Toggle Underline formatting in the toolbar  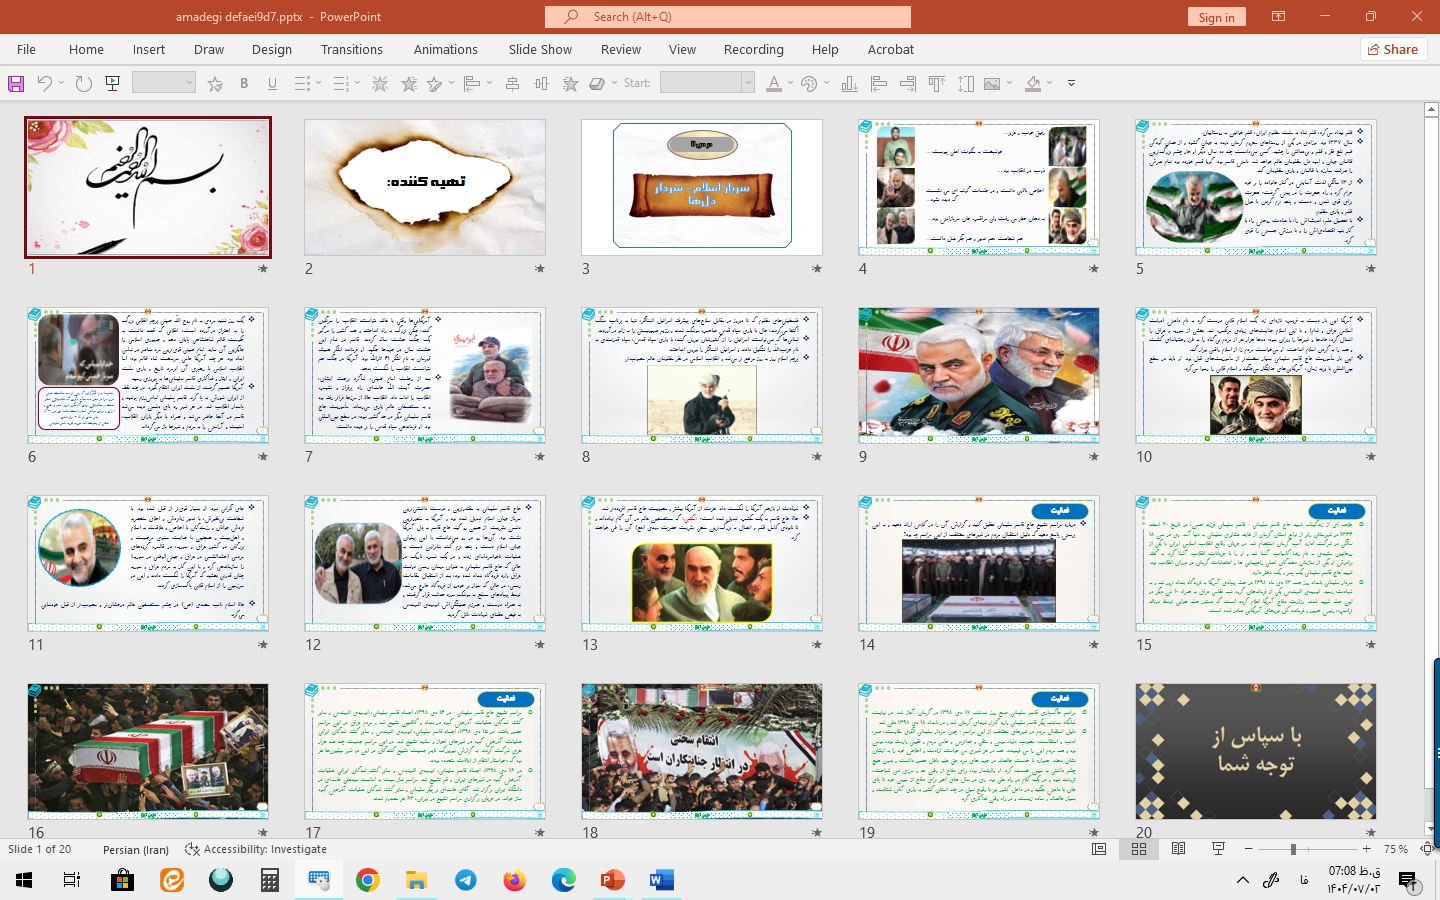click(x=272, y=84)
